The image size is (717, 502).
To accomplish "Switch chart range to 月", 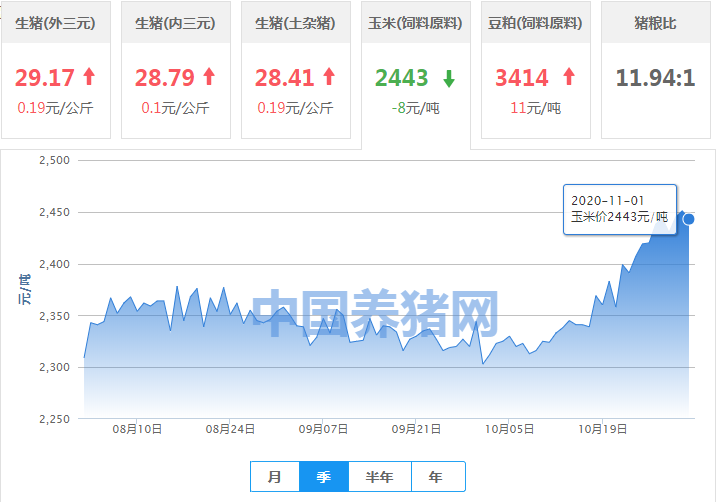I will [275, 477].
